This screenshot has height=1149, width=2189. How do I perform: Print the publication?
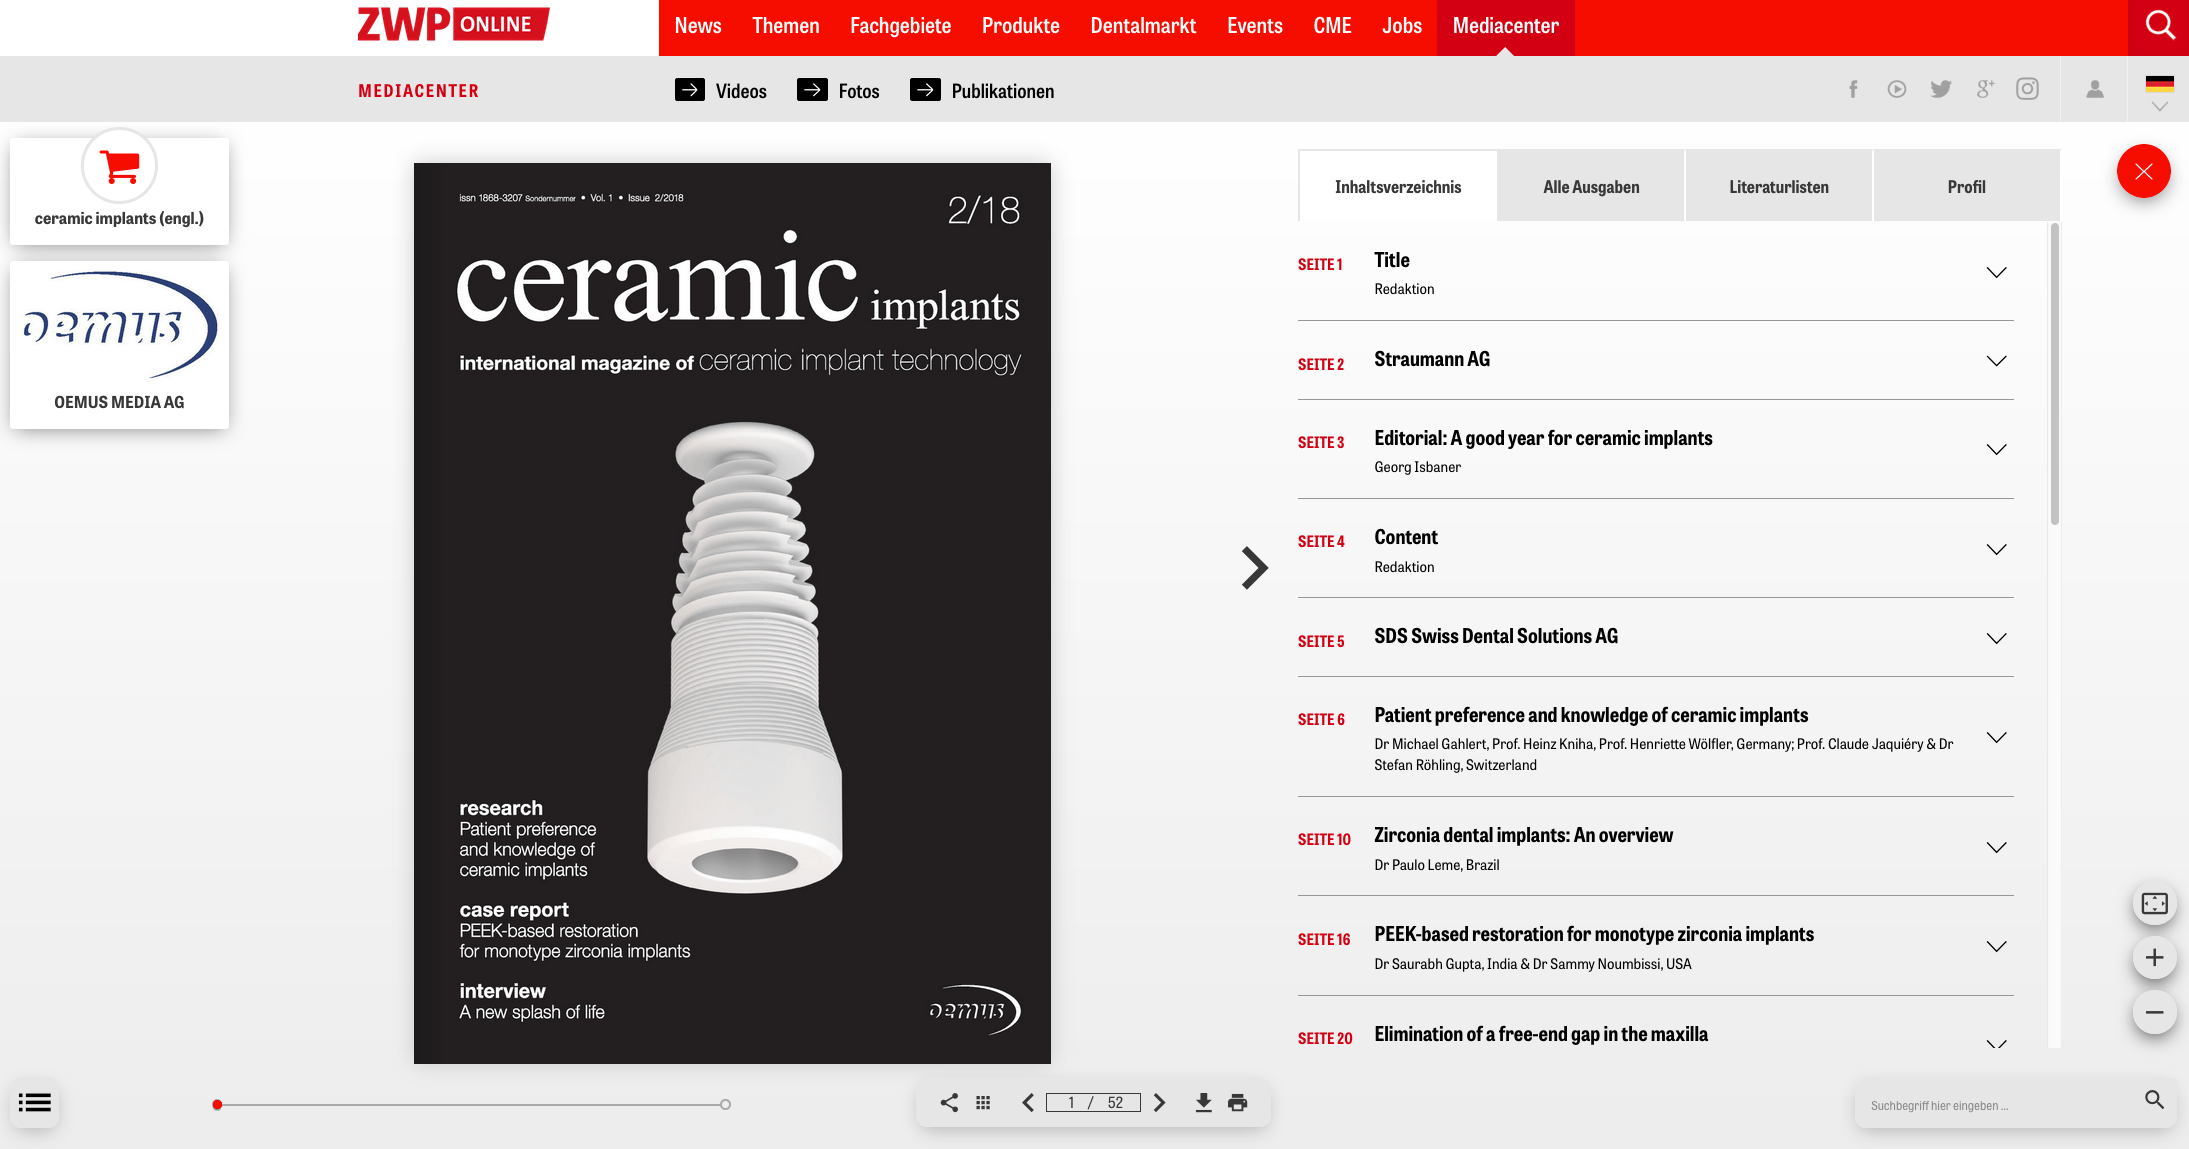pos(1237,1102)
